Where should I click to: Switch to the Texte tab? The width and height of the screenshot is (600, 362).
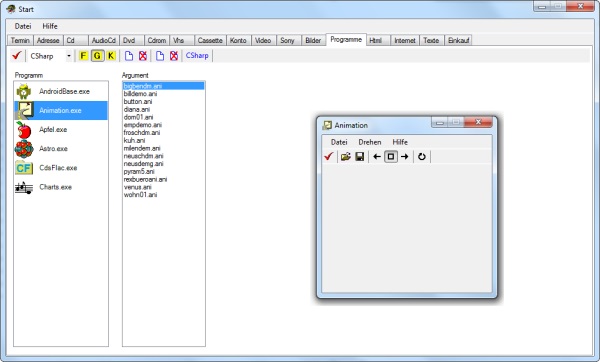click(431, 41)
